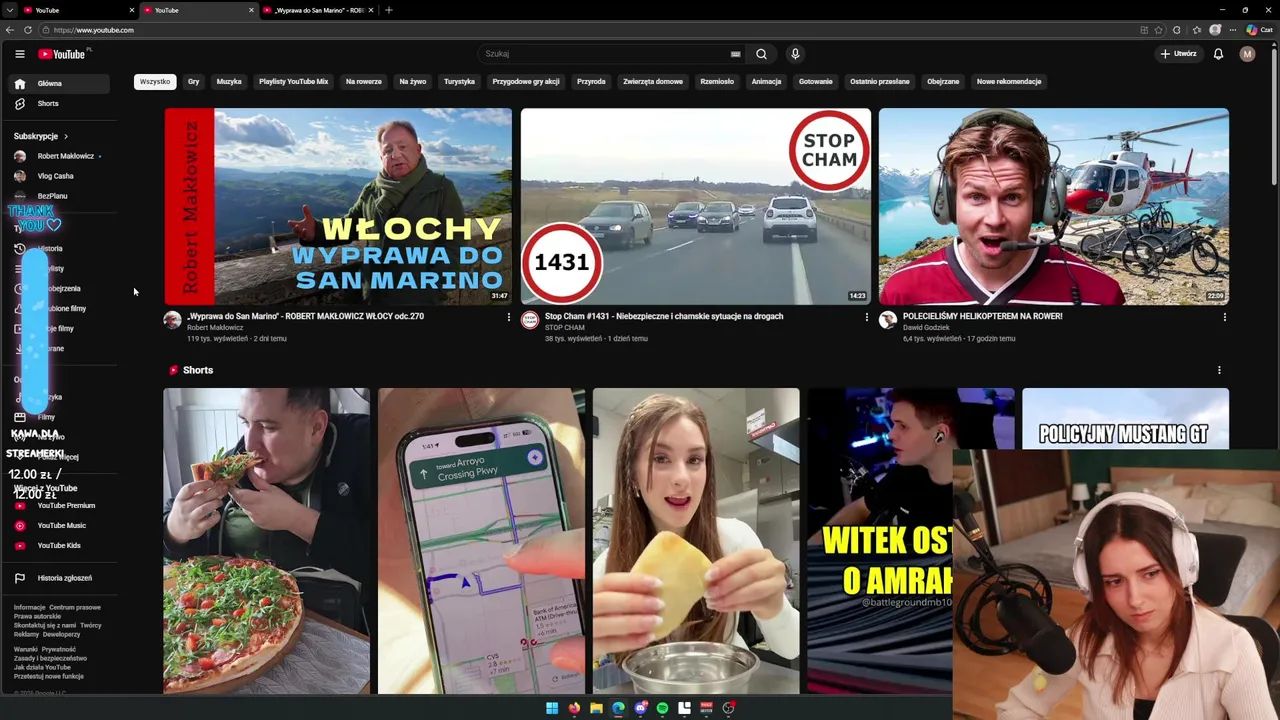Image resolution: width=1280 pixels, height=720 pixels.
Task: Open YouTube Music in sidebar
Action: click(59, 526)
